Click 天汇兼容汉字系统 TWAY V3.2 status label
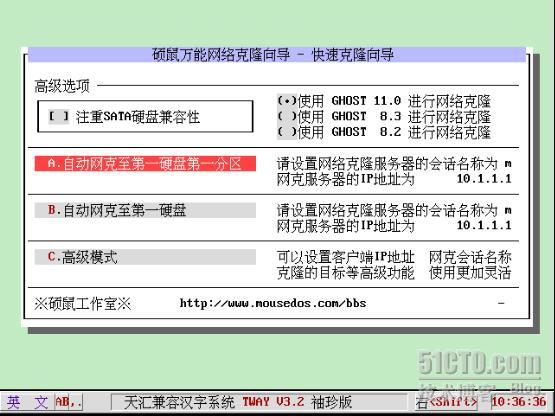Image resolution: width=555 pixels, height=416 pixels. click(x=238, y=402)
